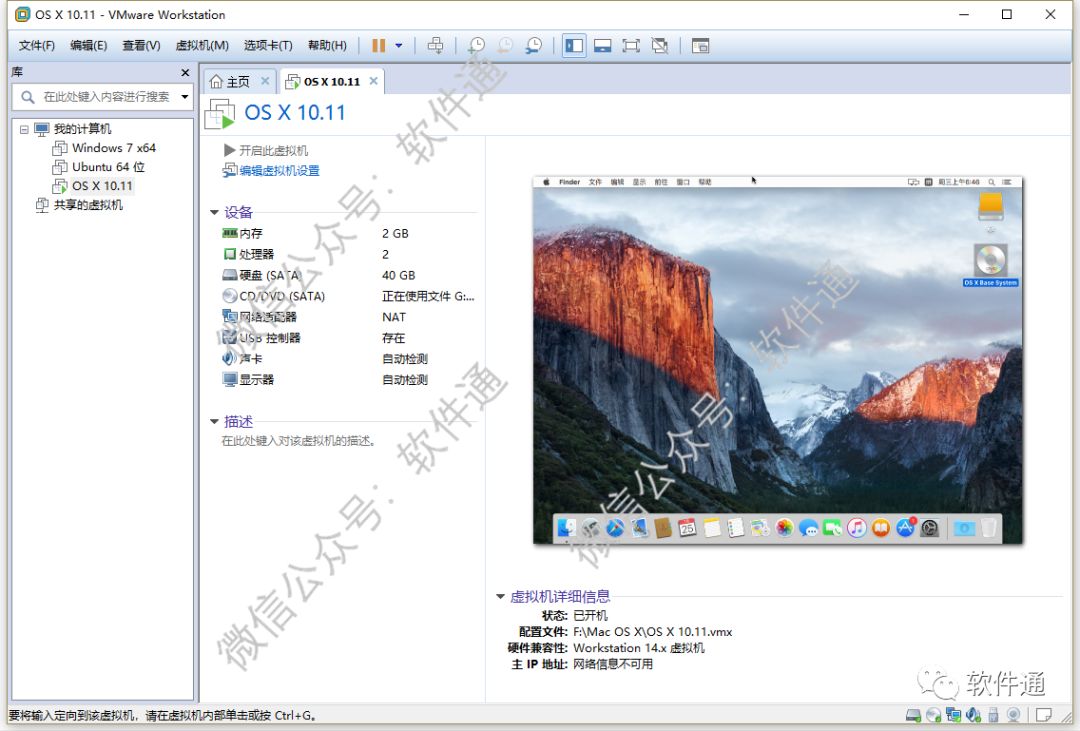Click the 网络适配器 device row
This screenshot has height=731, width=1080.
[x=349, y=317]
